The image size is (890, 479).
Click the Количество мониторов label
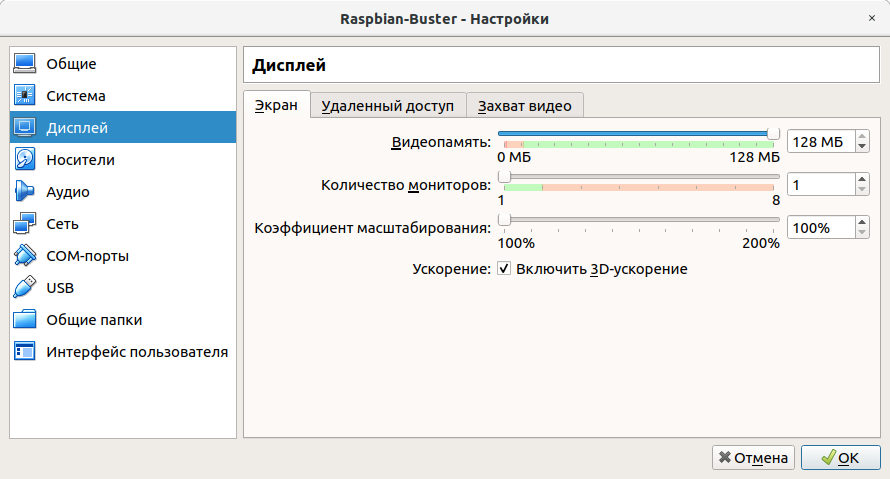[x=406, y=185]
